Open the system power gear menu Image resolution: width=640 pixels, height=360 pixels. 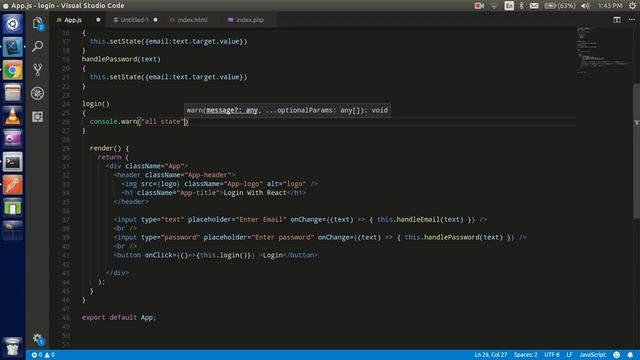tap(632, 6)
